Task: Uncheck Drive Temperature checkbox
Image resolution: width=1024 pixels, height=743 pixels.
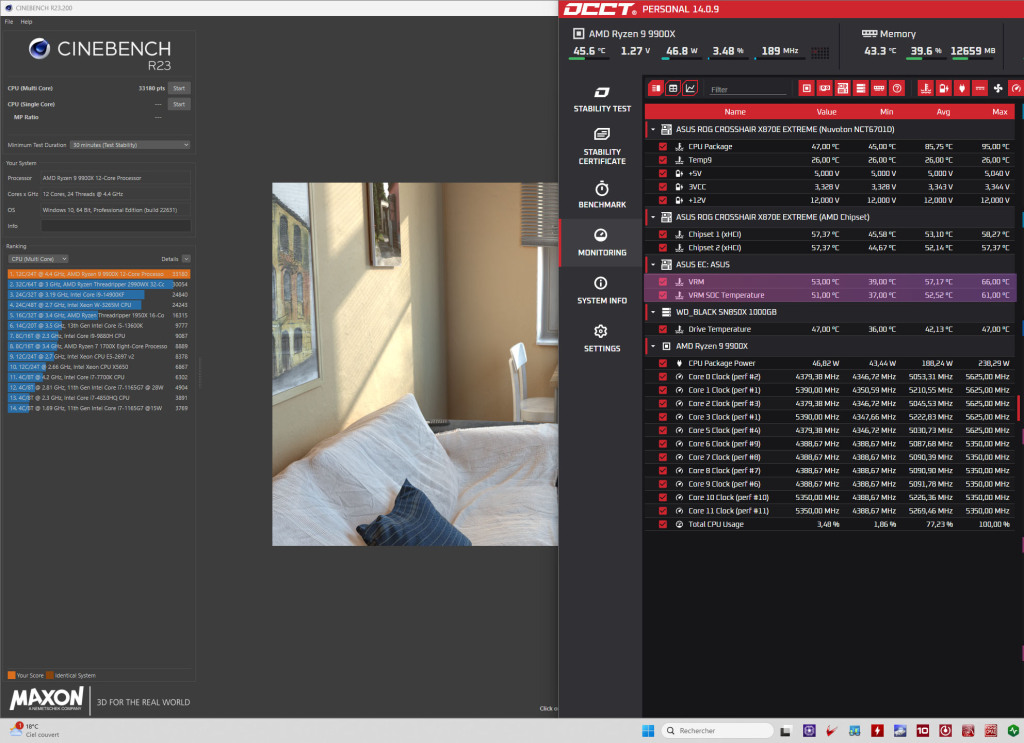Action: click(663, 329)
